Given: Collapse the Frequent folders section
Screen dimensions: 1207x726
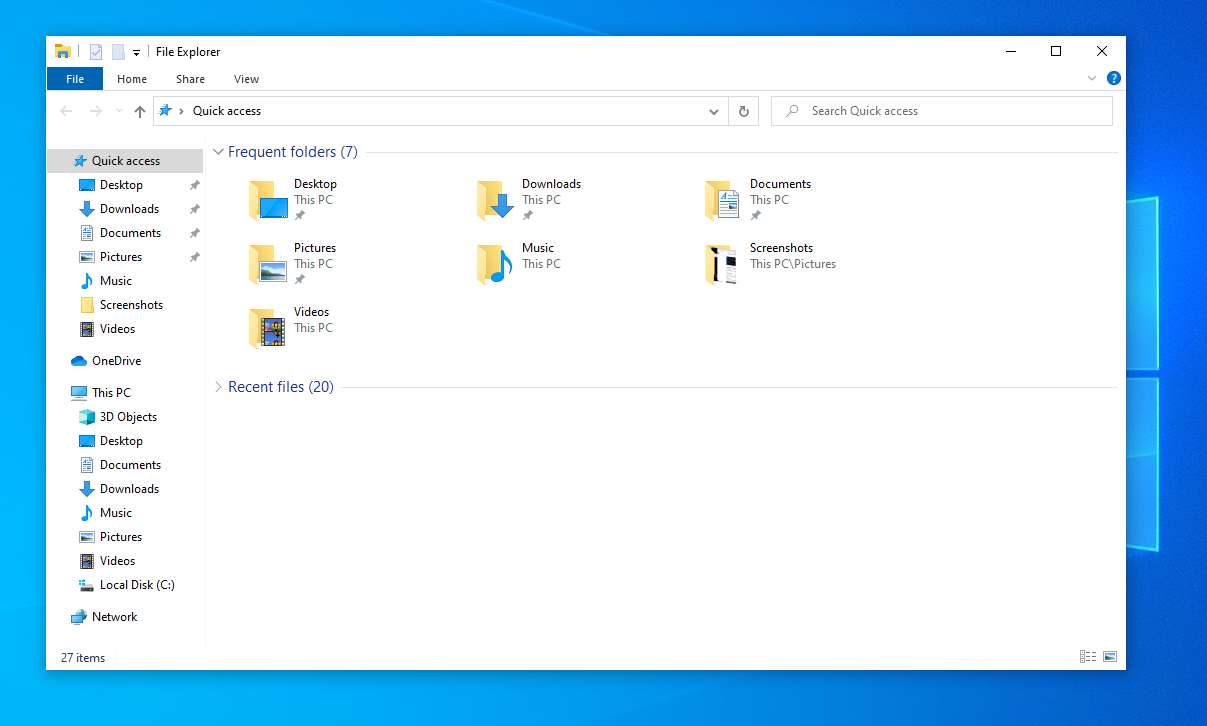Looking at the screenshot, I should click(x=218, y=151).
